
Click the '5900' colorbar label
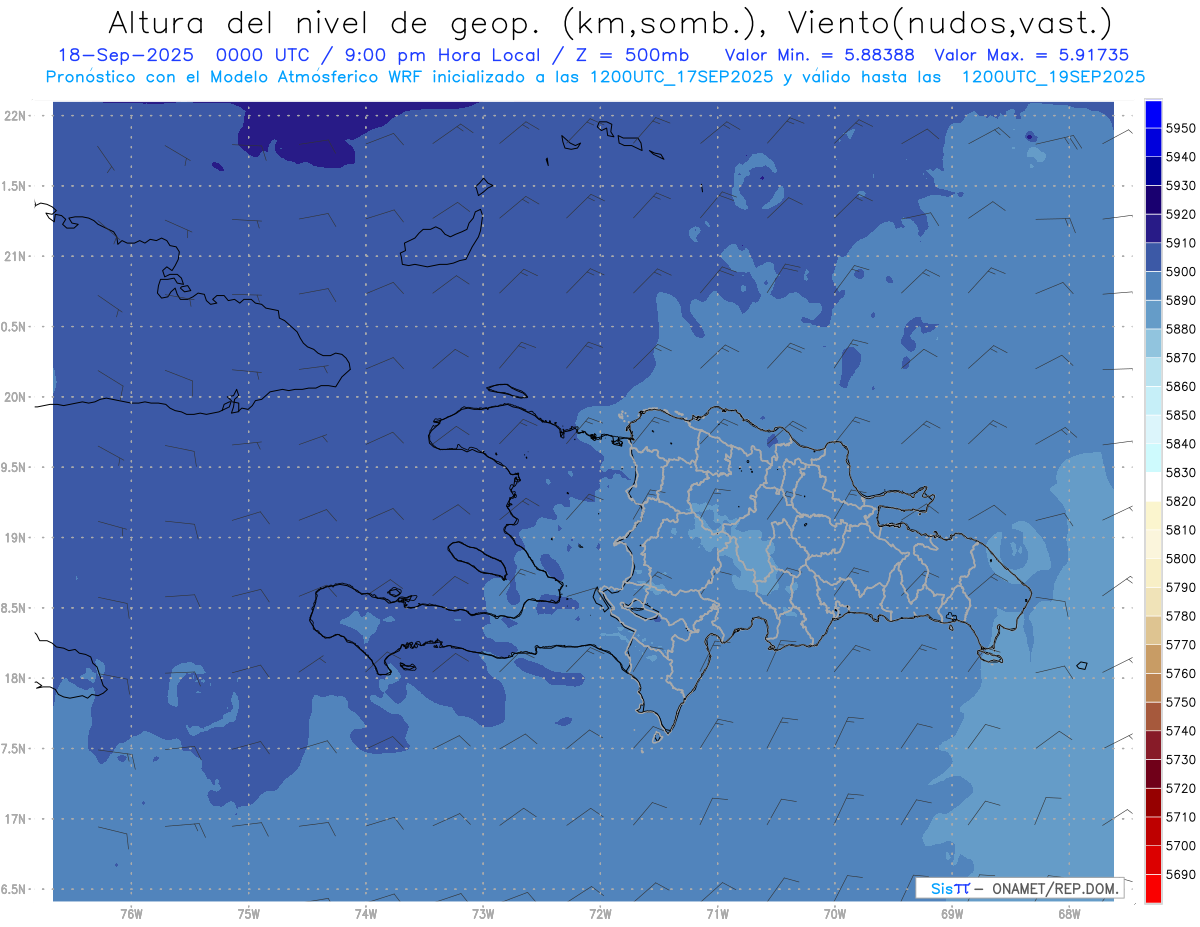click(x=1181, y=272)
